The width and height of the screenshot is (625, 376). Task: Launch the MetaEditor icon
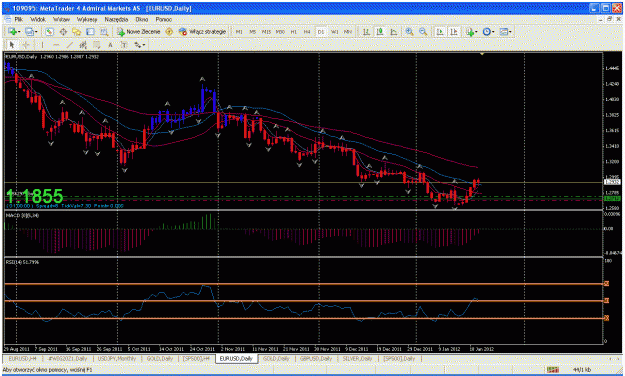click(x=169, y=31)
